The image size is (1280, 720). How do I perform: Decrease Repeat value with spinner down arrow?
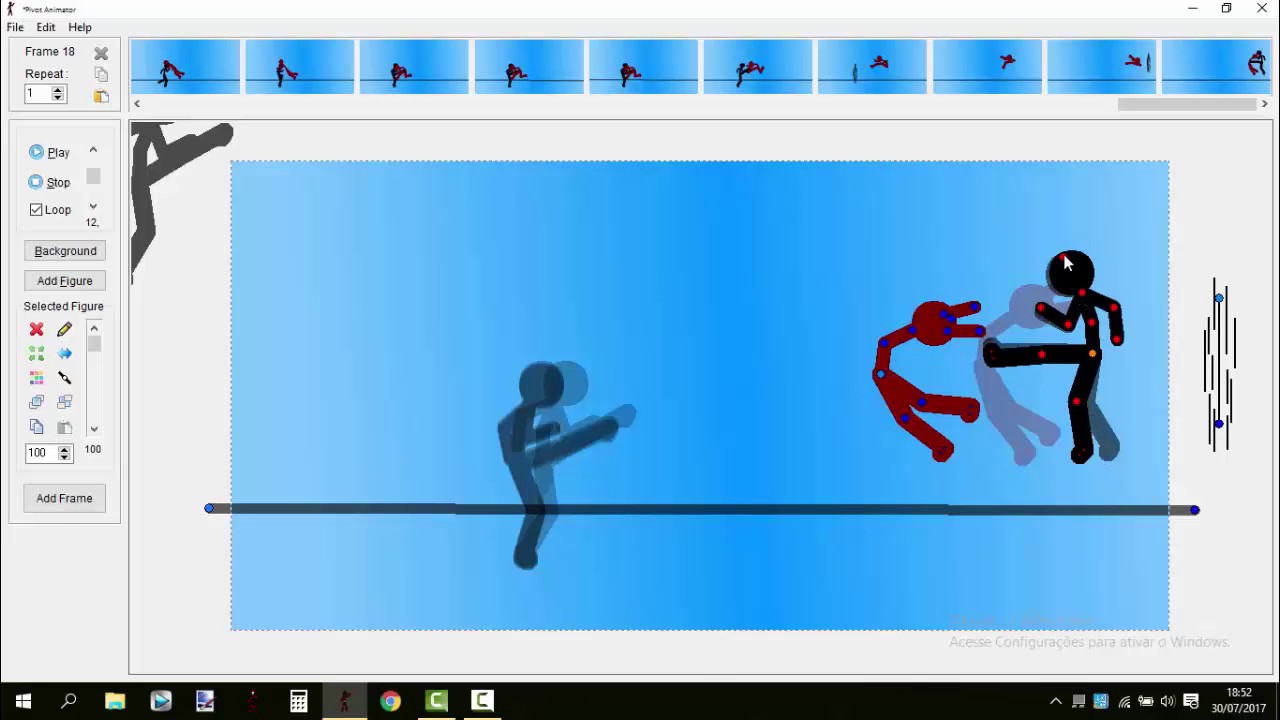58,98
